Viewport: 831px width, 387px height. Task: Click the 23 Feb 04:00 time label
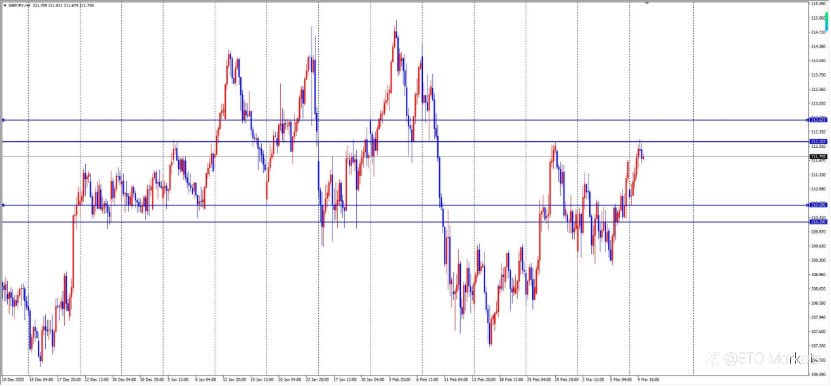coord(539,380)
